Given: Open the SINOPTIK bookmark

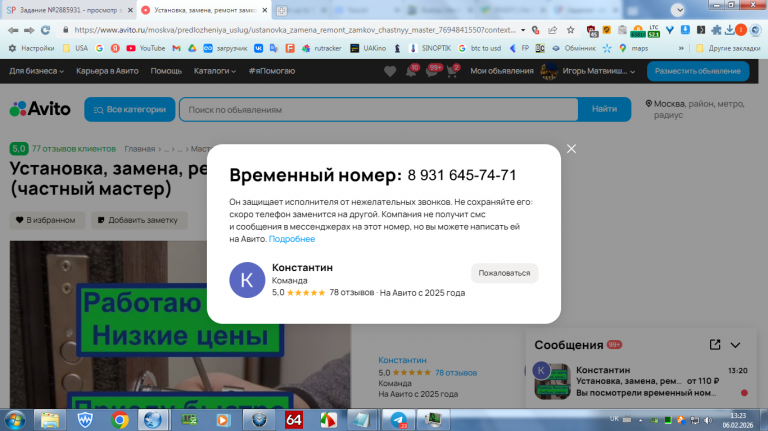Looking at the screenshot, I should tap(430, 48).
